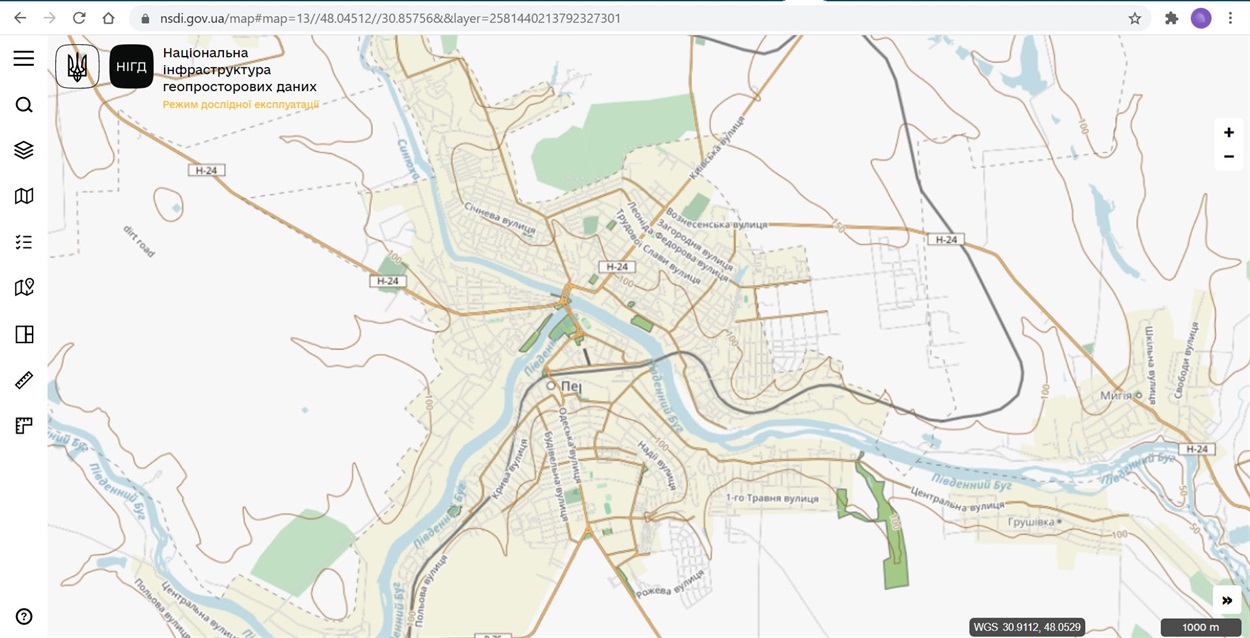Select the map pin marker tool

24,288
